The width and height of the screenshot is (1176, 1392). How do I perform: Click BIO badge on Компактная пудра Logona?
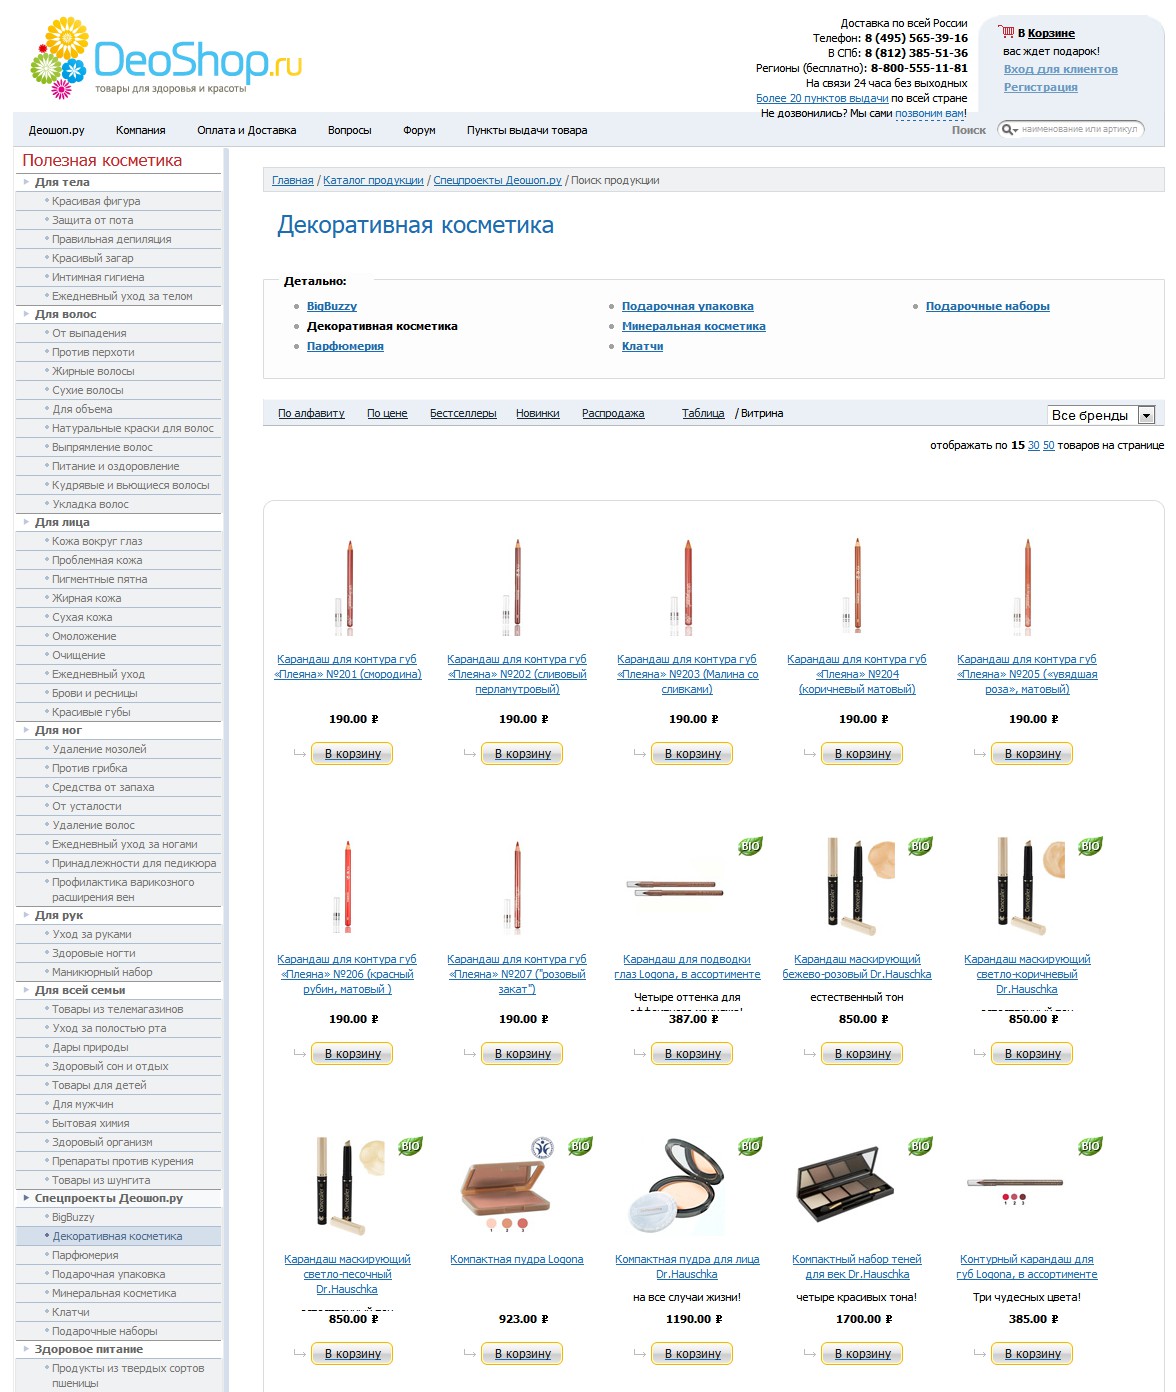point(580,1146)
